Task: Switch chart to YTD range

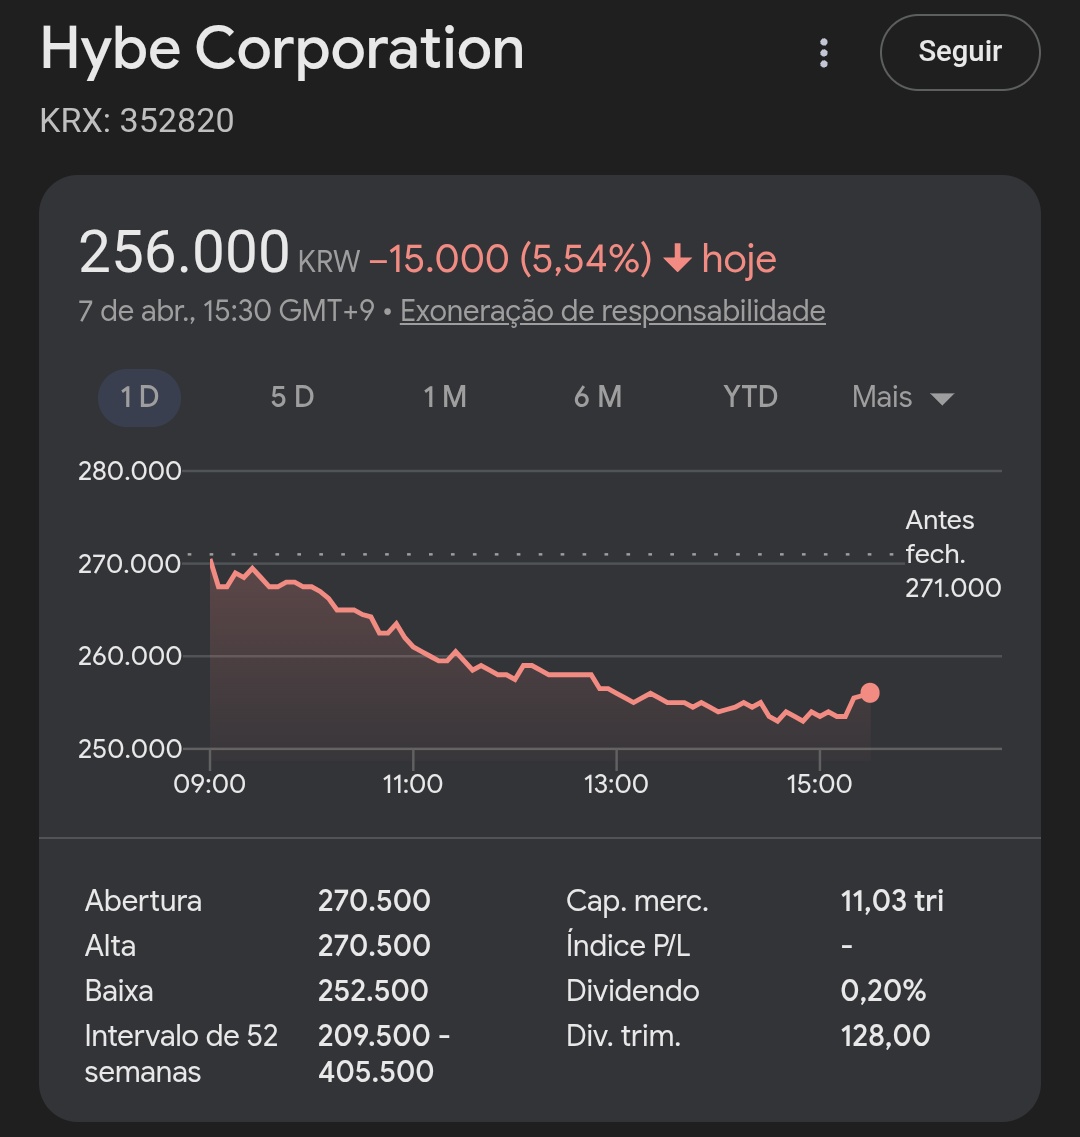Action: click(750, 397)
